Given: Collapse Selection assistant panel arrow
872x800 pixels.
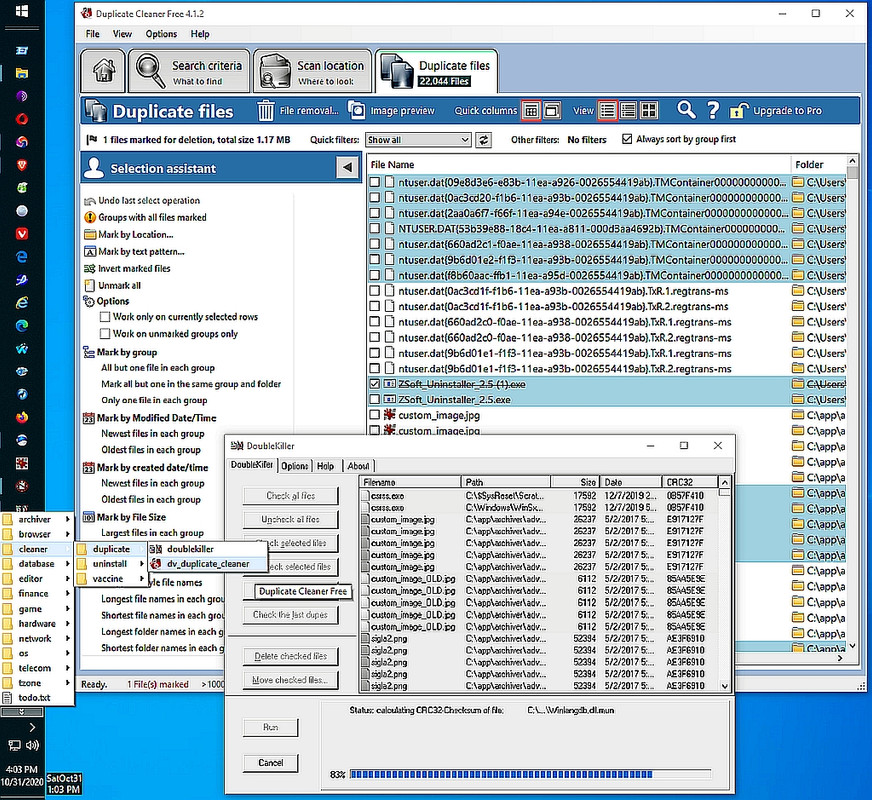Looking at the screenshot, I should (348, 167).
